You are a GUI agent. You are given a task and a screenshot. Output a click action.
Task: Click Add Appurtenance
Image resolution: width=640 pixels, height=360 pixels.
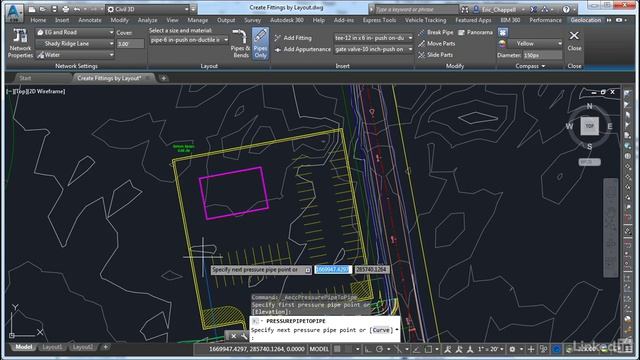point(302,49)
